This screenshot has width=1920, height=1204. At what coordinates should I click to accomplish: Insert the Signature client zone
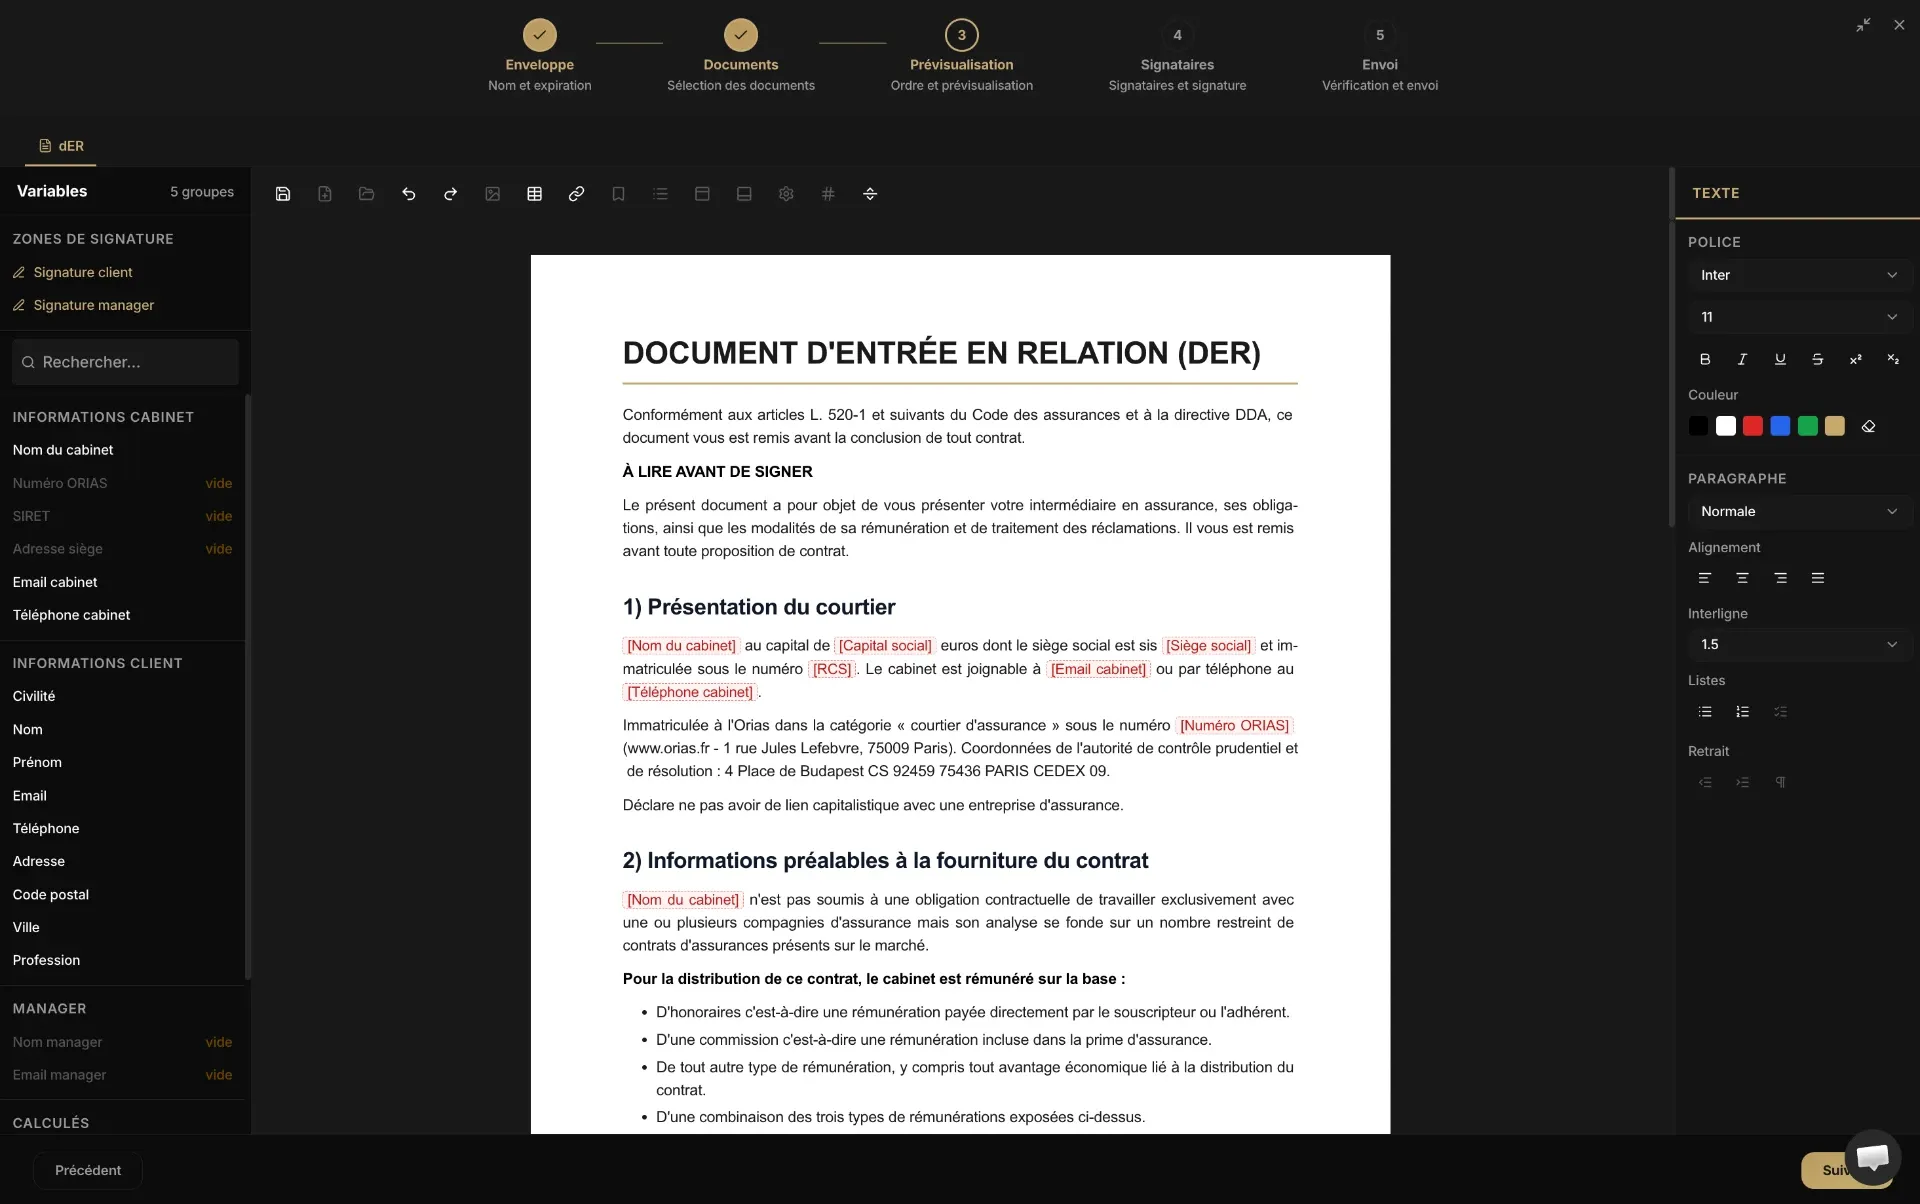83,272
